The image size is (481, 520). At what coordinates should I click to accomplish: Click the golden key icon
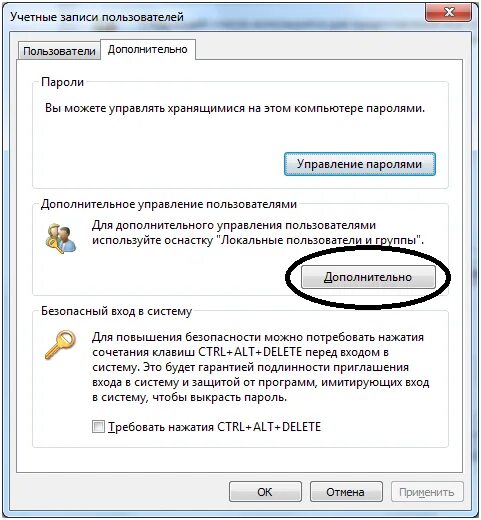(x=60, y=345)
